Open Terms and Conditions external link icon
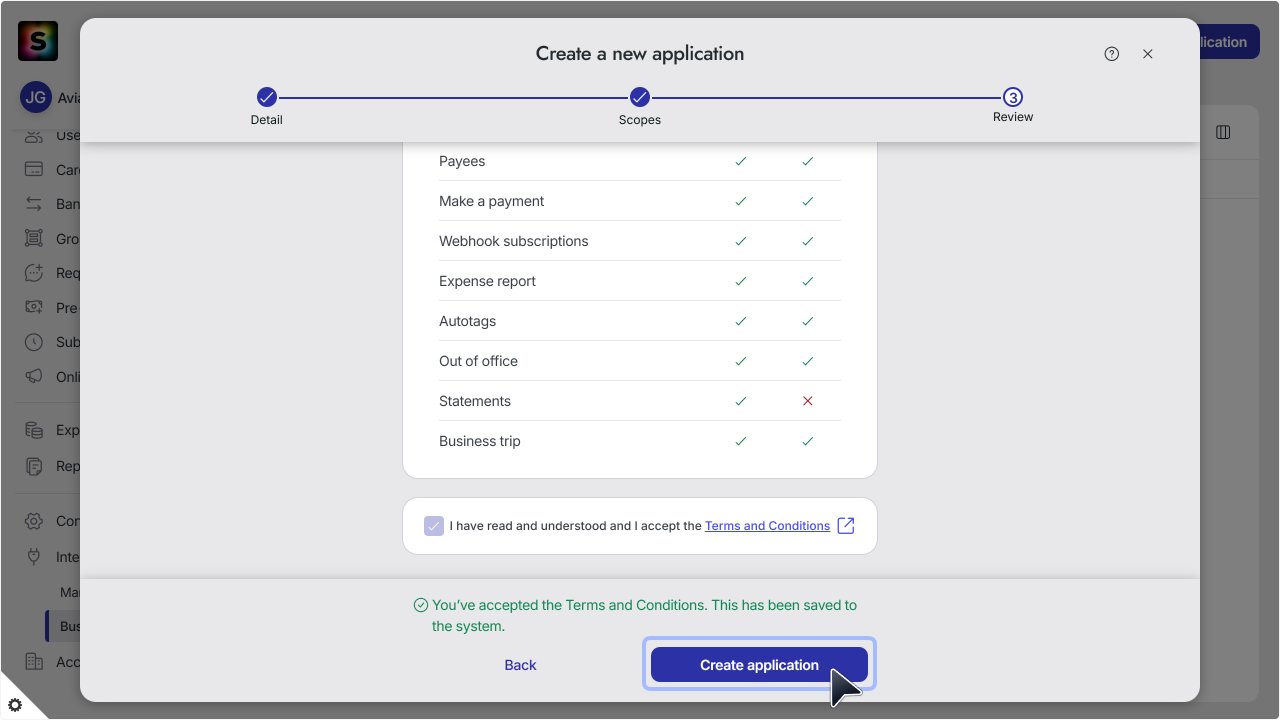This screenshot has height=720, width=1280. 846,526
